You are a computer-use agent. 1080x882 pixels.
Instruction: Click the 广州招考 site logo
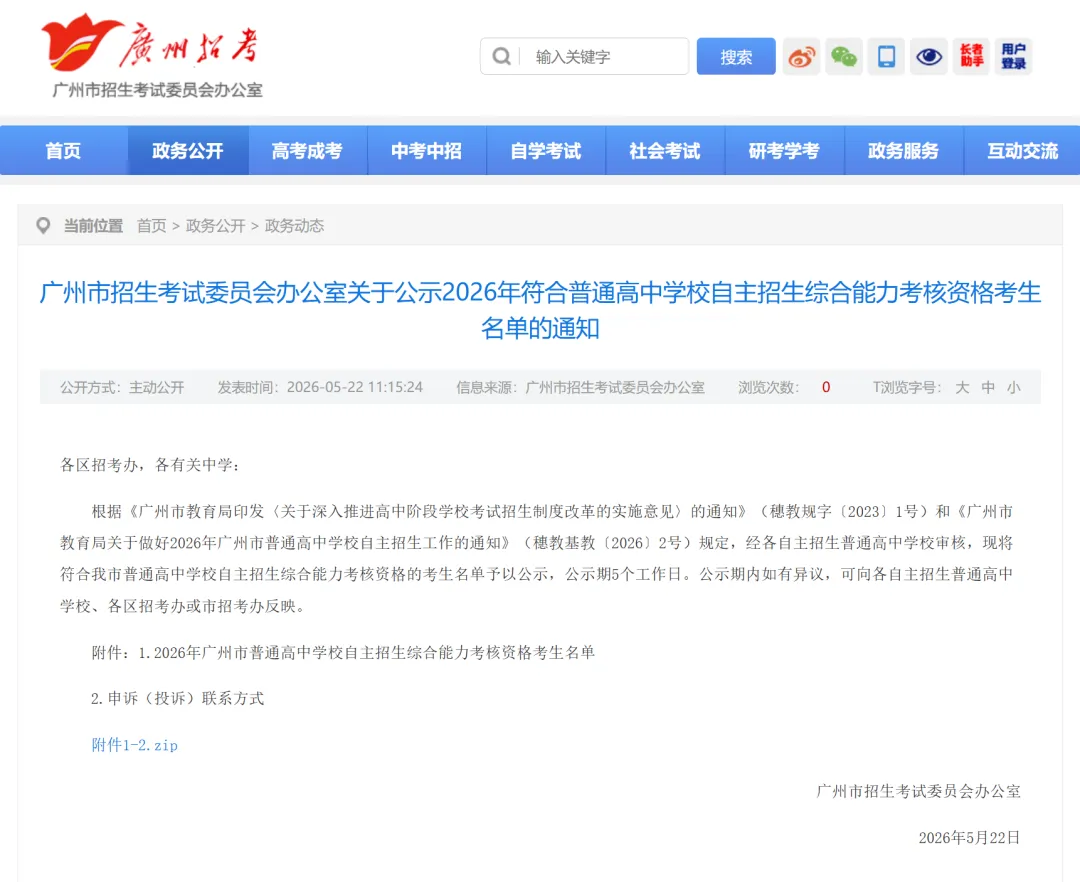click(x=150, y=43)
